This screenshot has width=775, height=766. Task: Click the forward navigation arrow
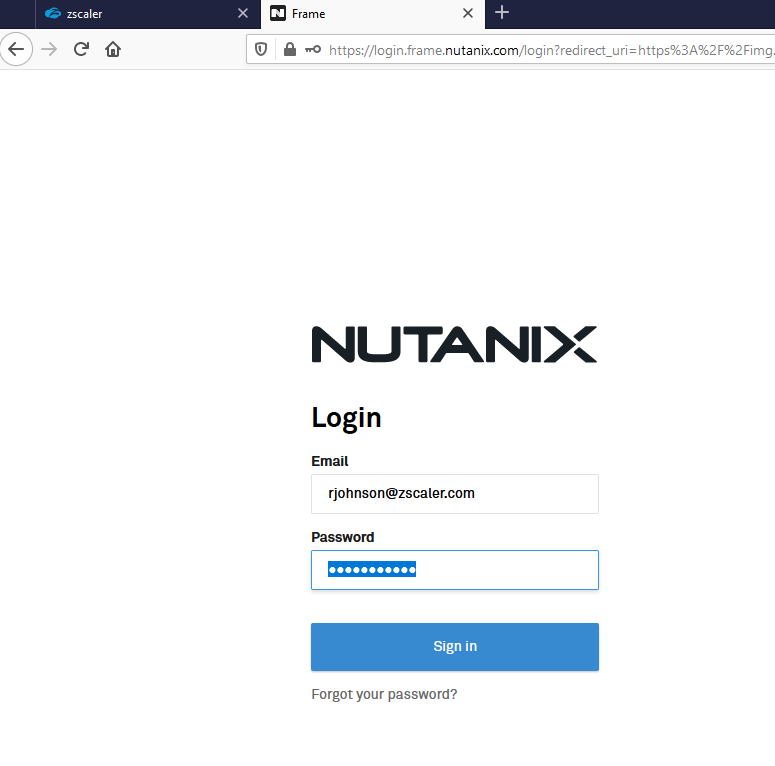(49, 49)
